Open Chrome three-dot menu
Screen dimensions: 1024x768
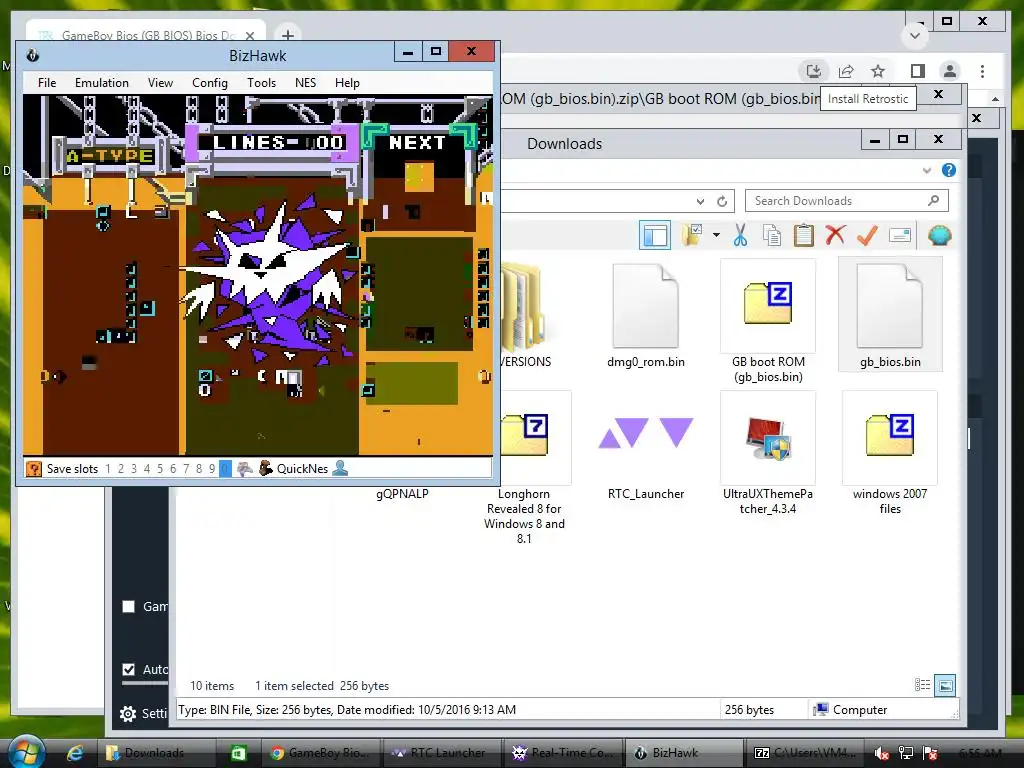point(982,71)
